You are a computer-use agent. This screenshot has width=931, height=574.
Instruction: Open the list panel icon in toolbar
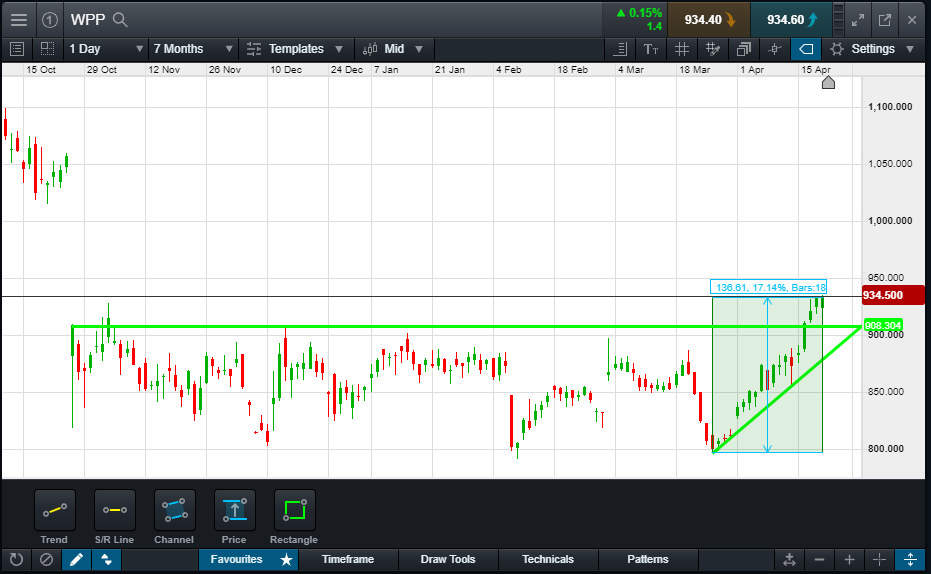click(x=17, y=49)
